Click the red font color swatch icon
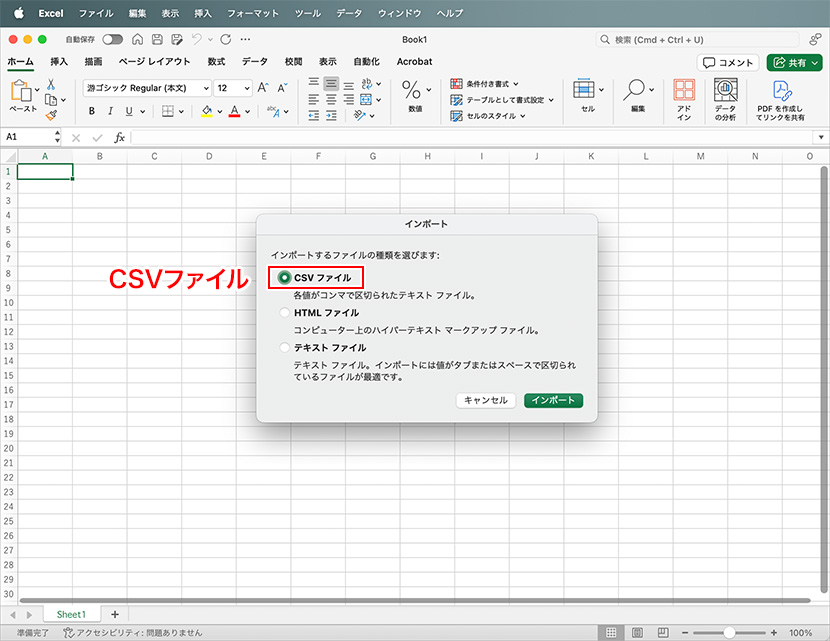The height and width of the screenshot is (641, 830). 234,111
